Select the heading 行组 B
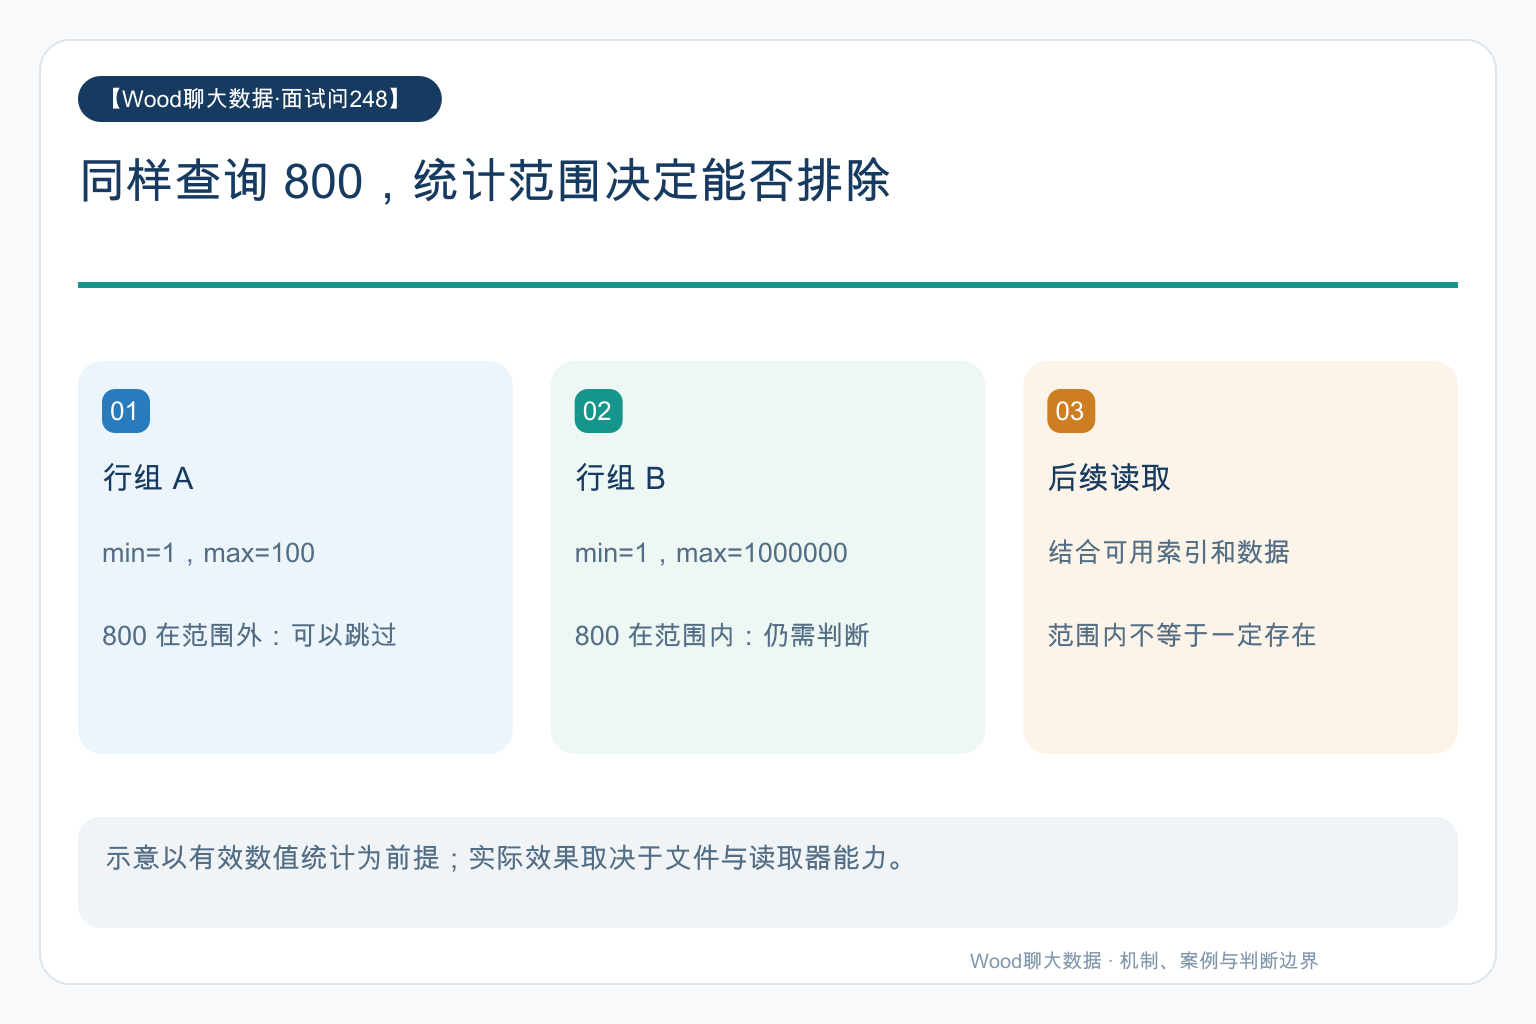 coord(620,478)
